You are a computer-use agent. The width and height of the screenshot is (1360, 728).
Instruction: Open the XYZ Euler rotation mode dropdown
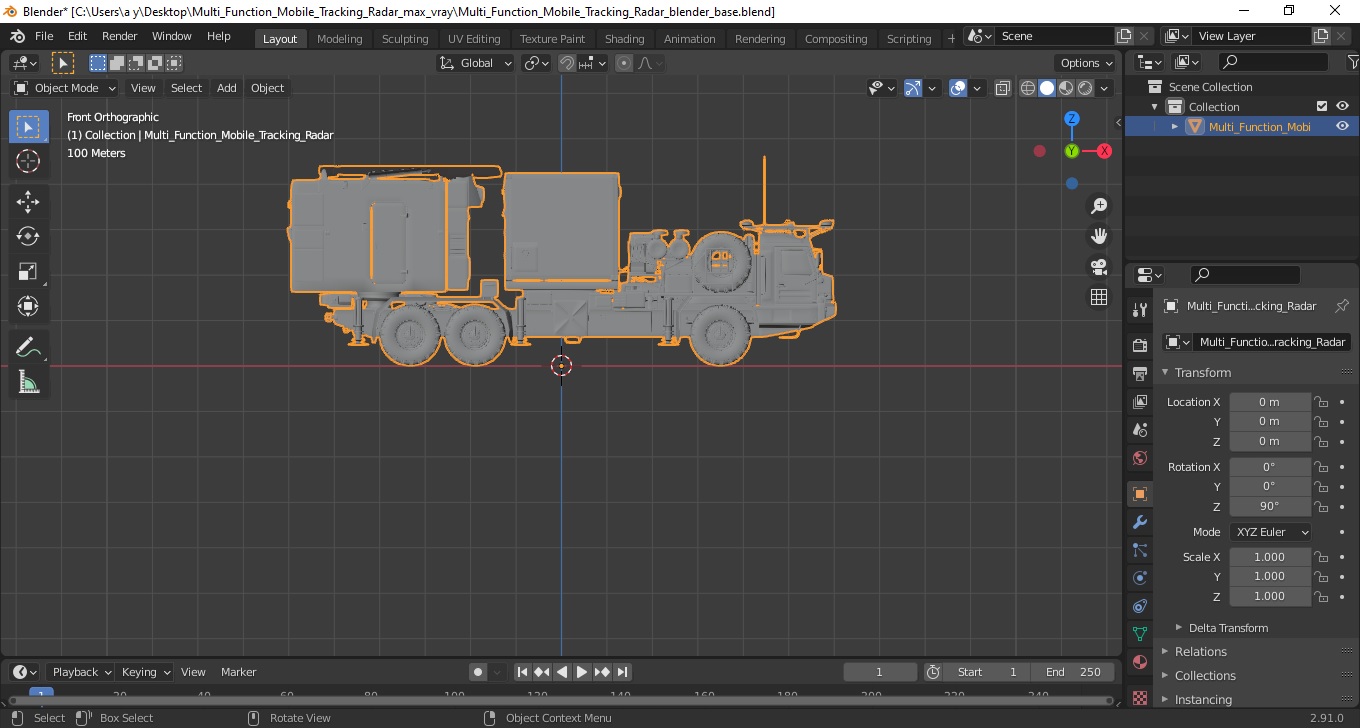pyautogui.click(x=1272, y=532)
